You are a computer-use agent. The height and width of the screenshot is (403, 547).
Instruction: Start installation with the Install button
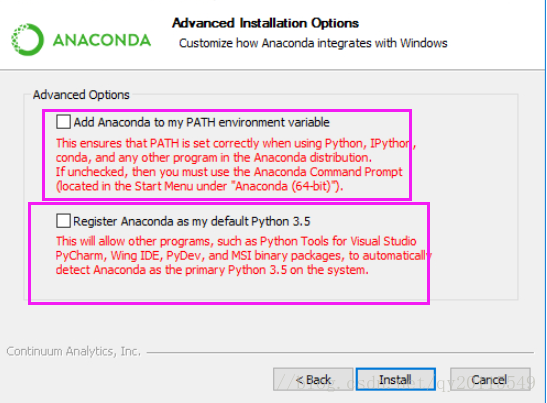[396, 379]
